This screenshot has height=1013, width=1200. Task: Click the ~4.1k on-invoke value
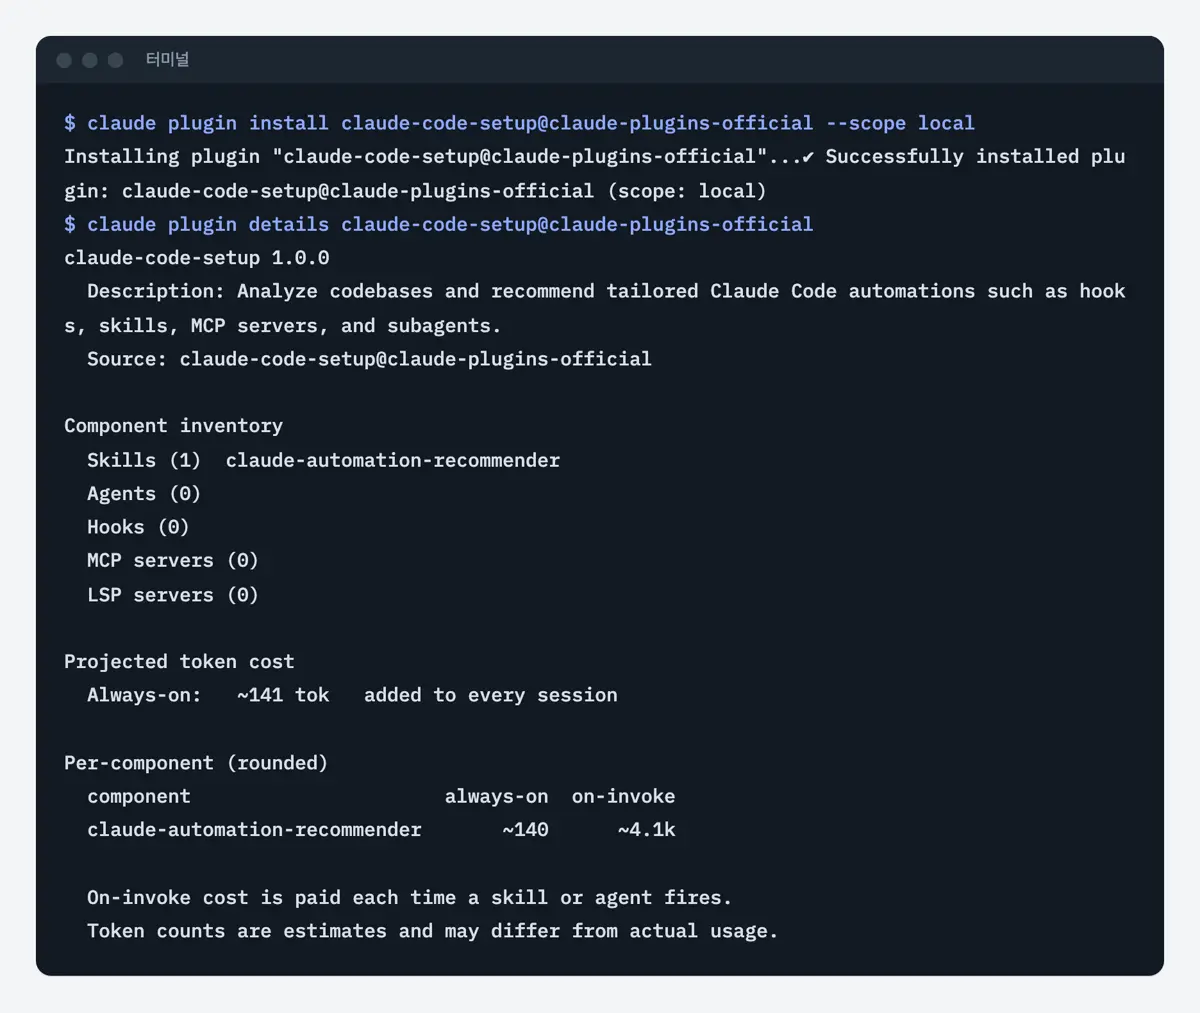coord(647,830)
